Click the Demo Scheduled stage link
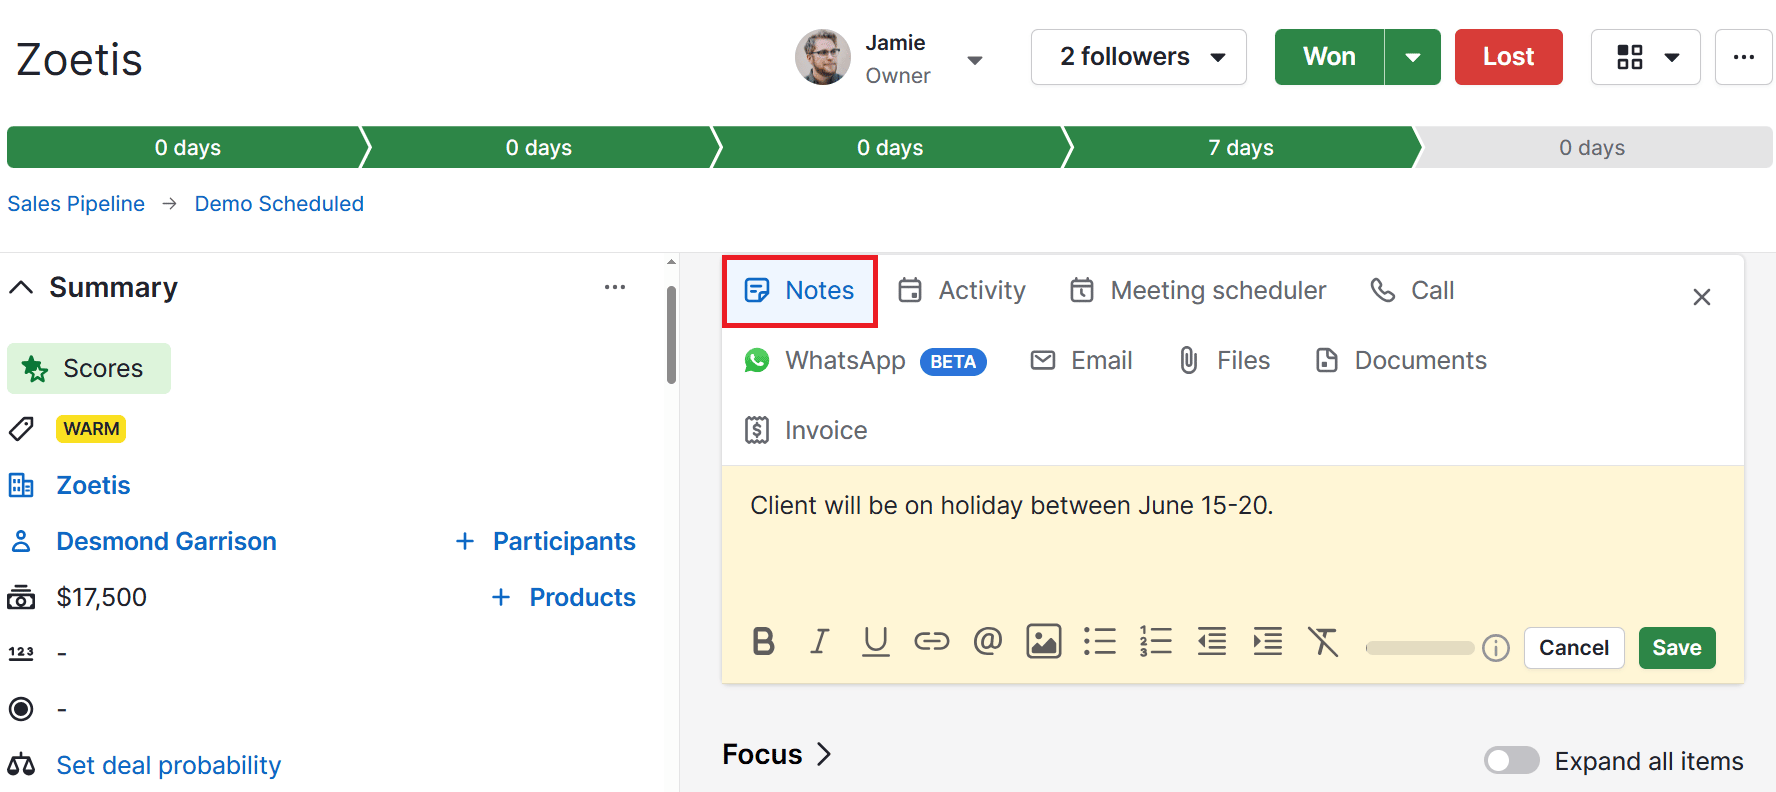 click(279, 204)
